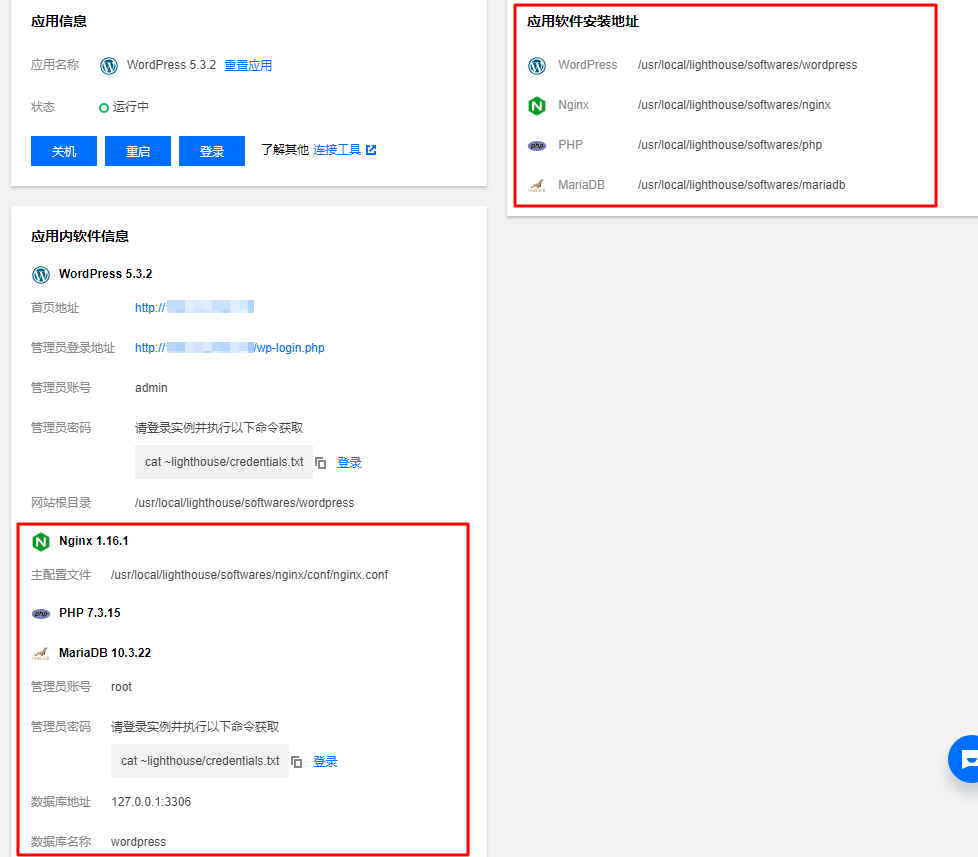Click the Nginx 1.16.1 heading text
The width and height of the screenshot is (978, 857).
coord(94,541)
